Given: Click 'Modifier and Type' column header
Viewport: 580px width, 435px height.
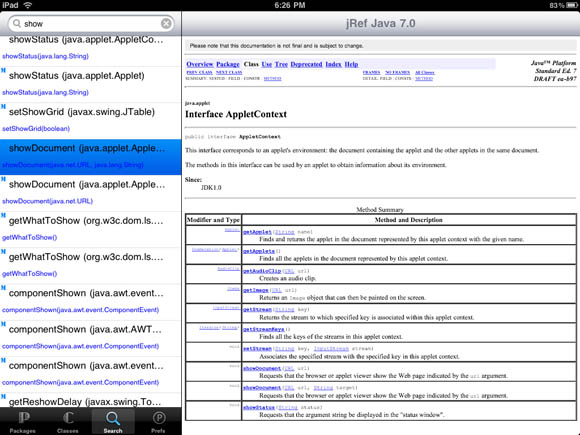Looking at the screenshot, I should click(213, 220).
